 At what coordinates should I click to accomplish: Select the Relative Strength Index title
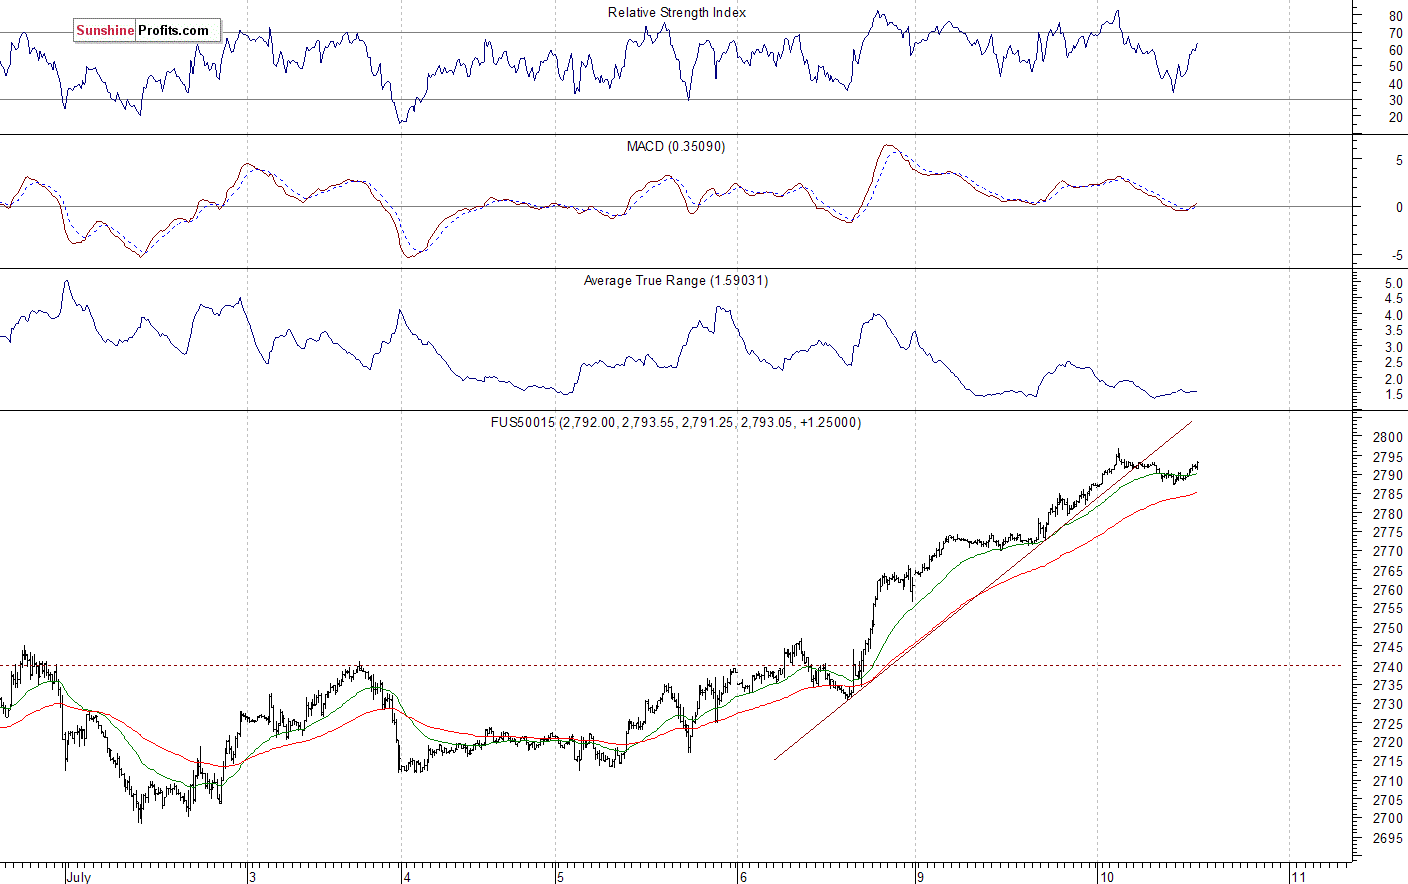pyautogui.click(x=677, y=13)
